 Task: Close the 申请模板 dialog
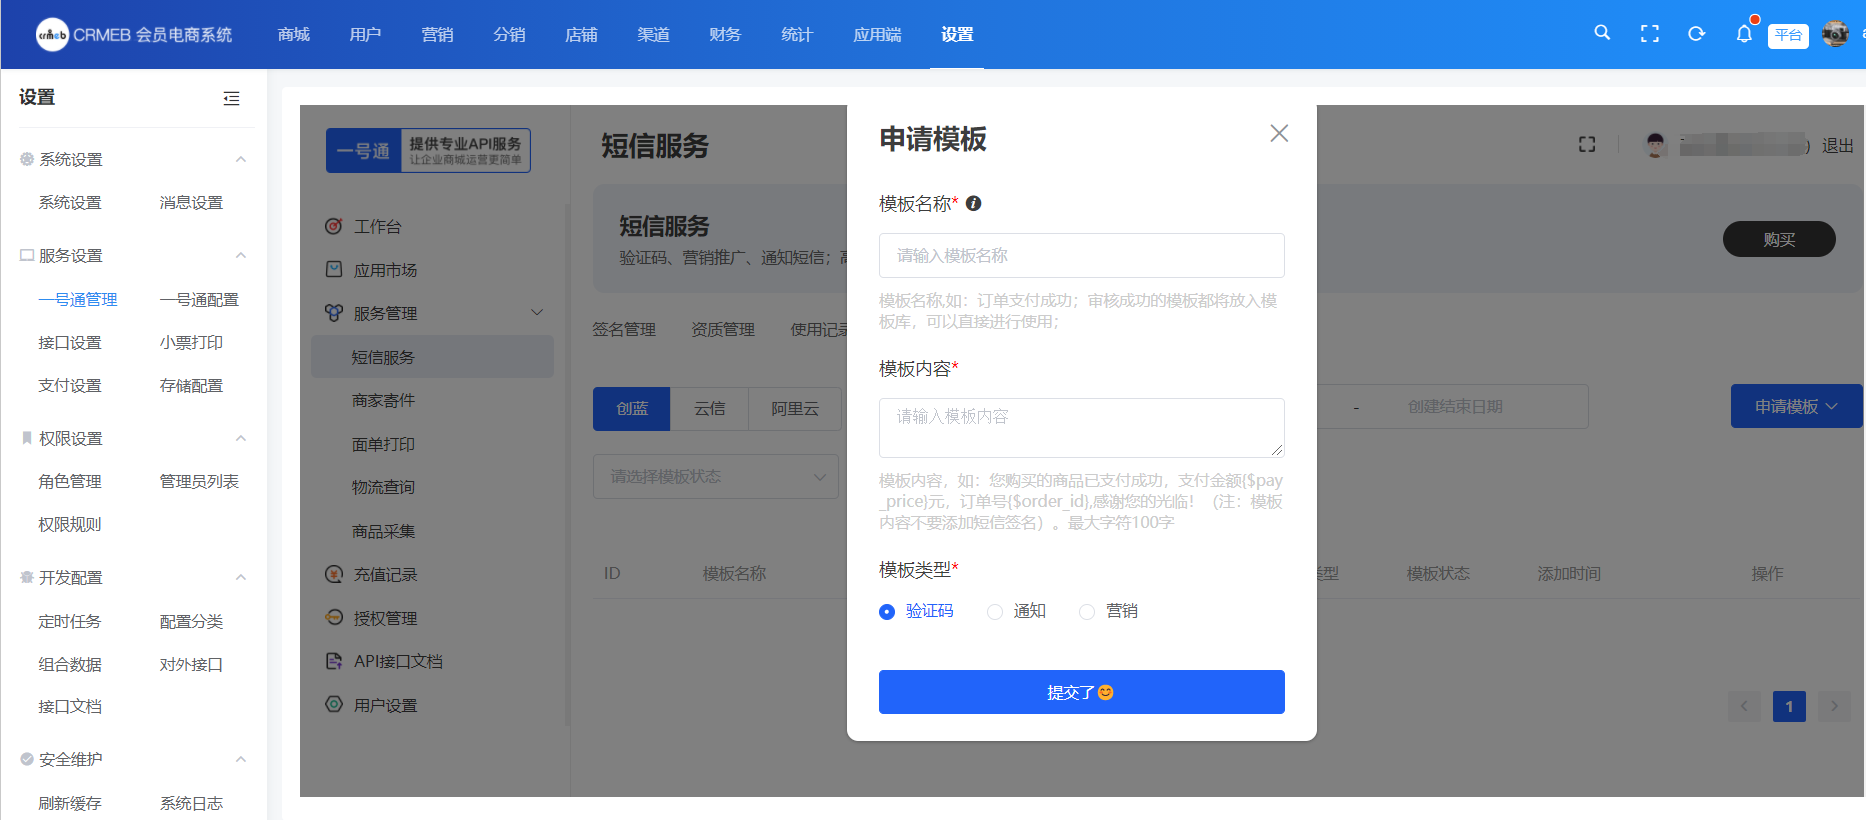pos(1278,134)
